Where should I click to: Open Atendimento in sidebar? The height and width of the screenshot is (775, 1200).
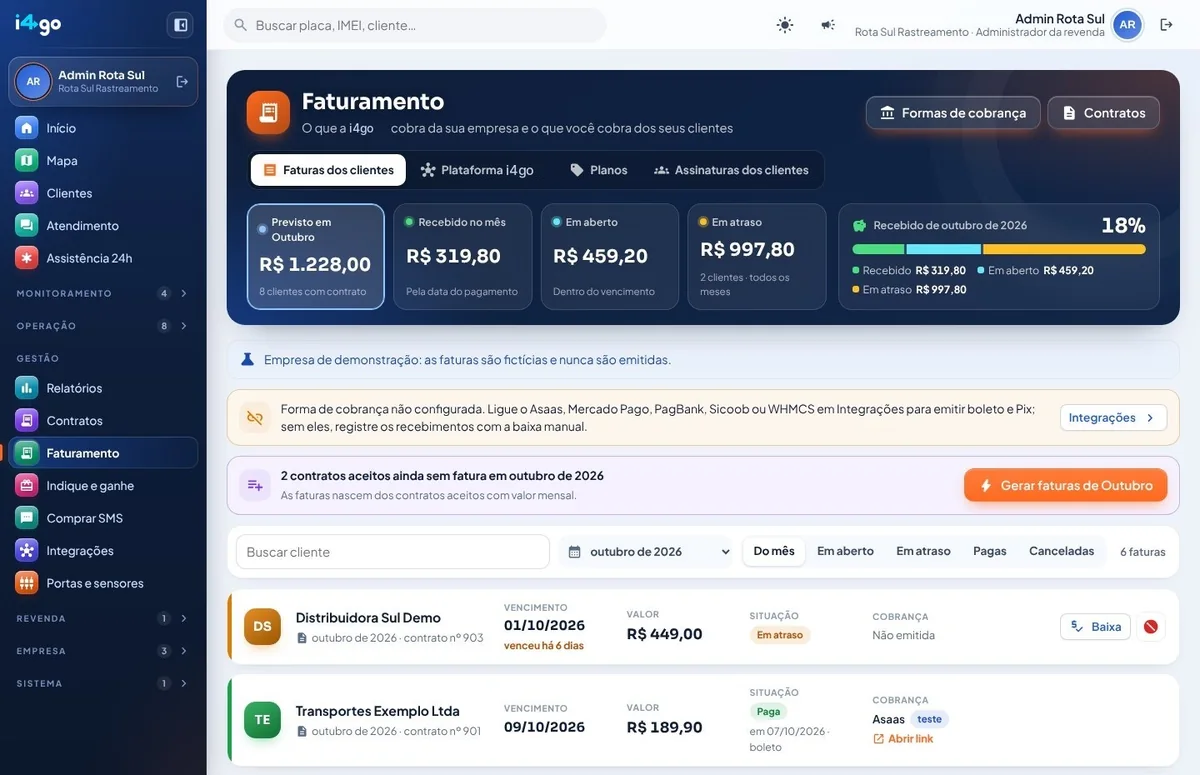click(103, 226)
